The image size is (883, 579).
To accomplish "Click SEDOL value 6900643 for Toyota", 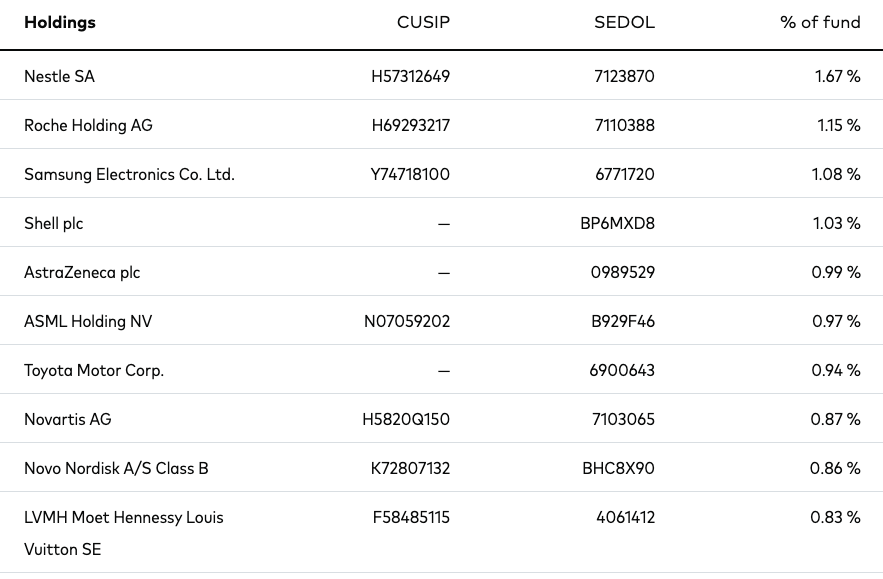I will pyautogui.click(x=622, y=370).
